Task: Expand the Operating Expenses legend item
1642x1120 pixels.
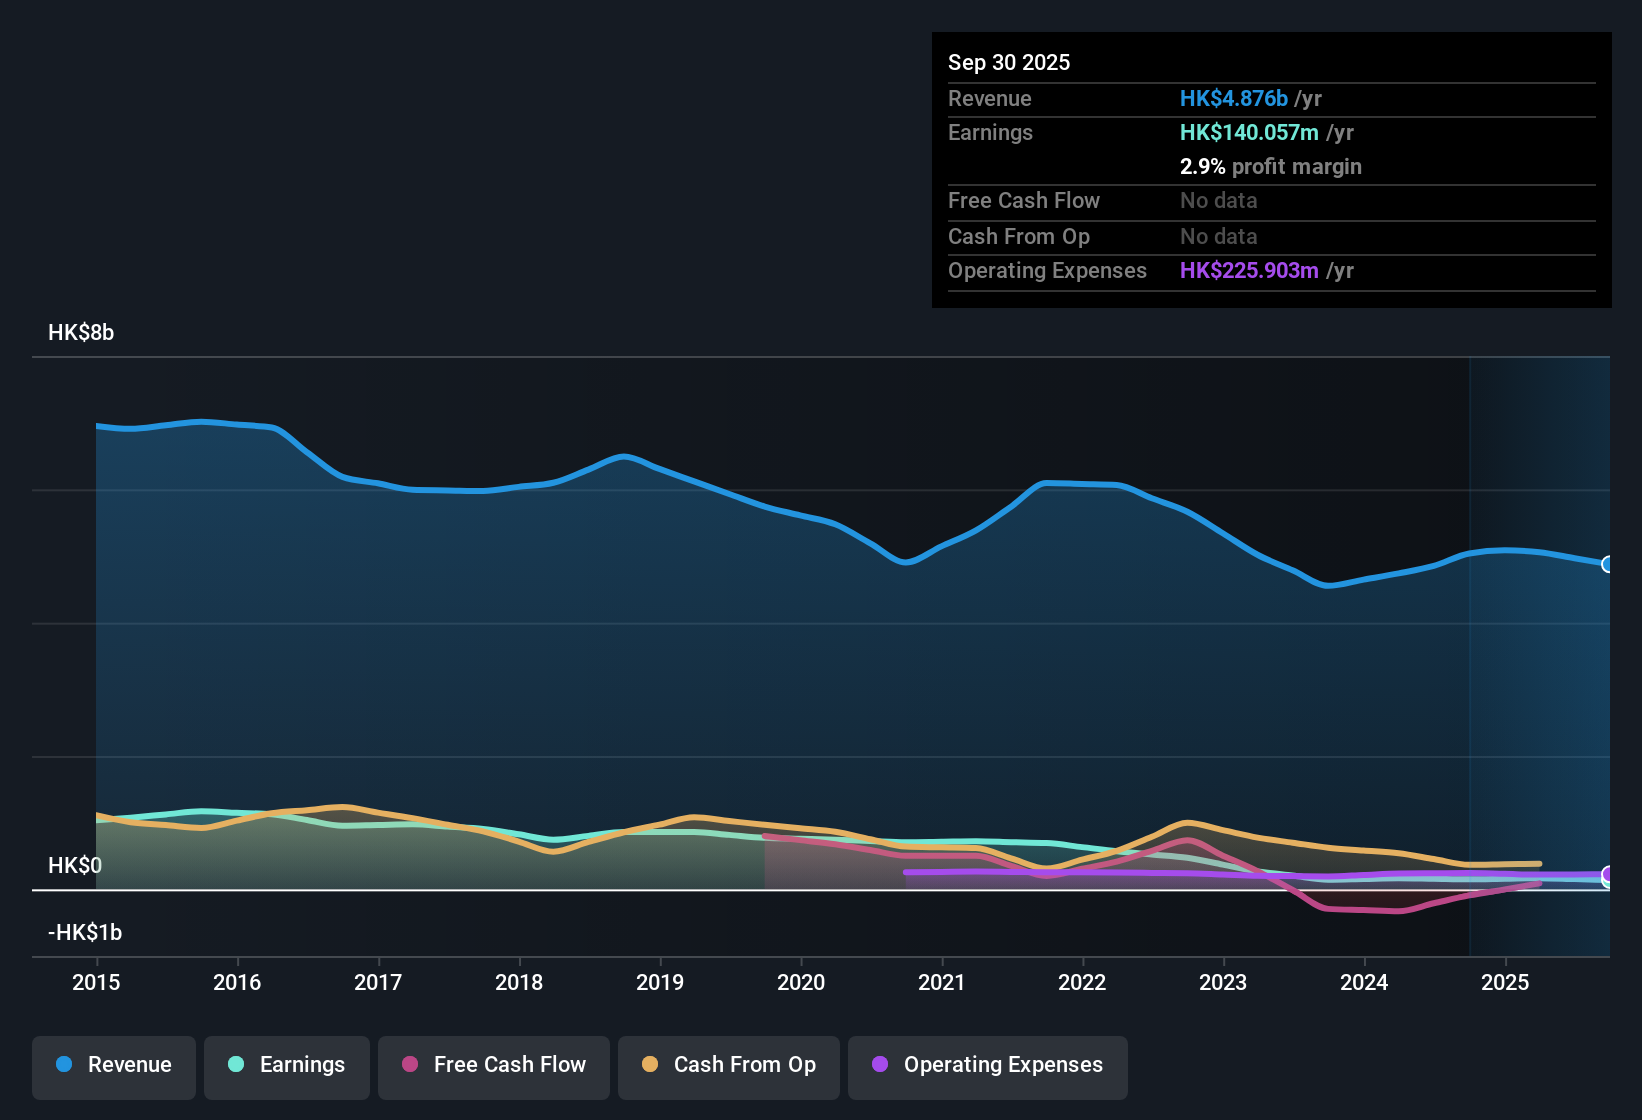Action: [x=987, y=1065]
